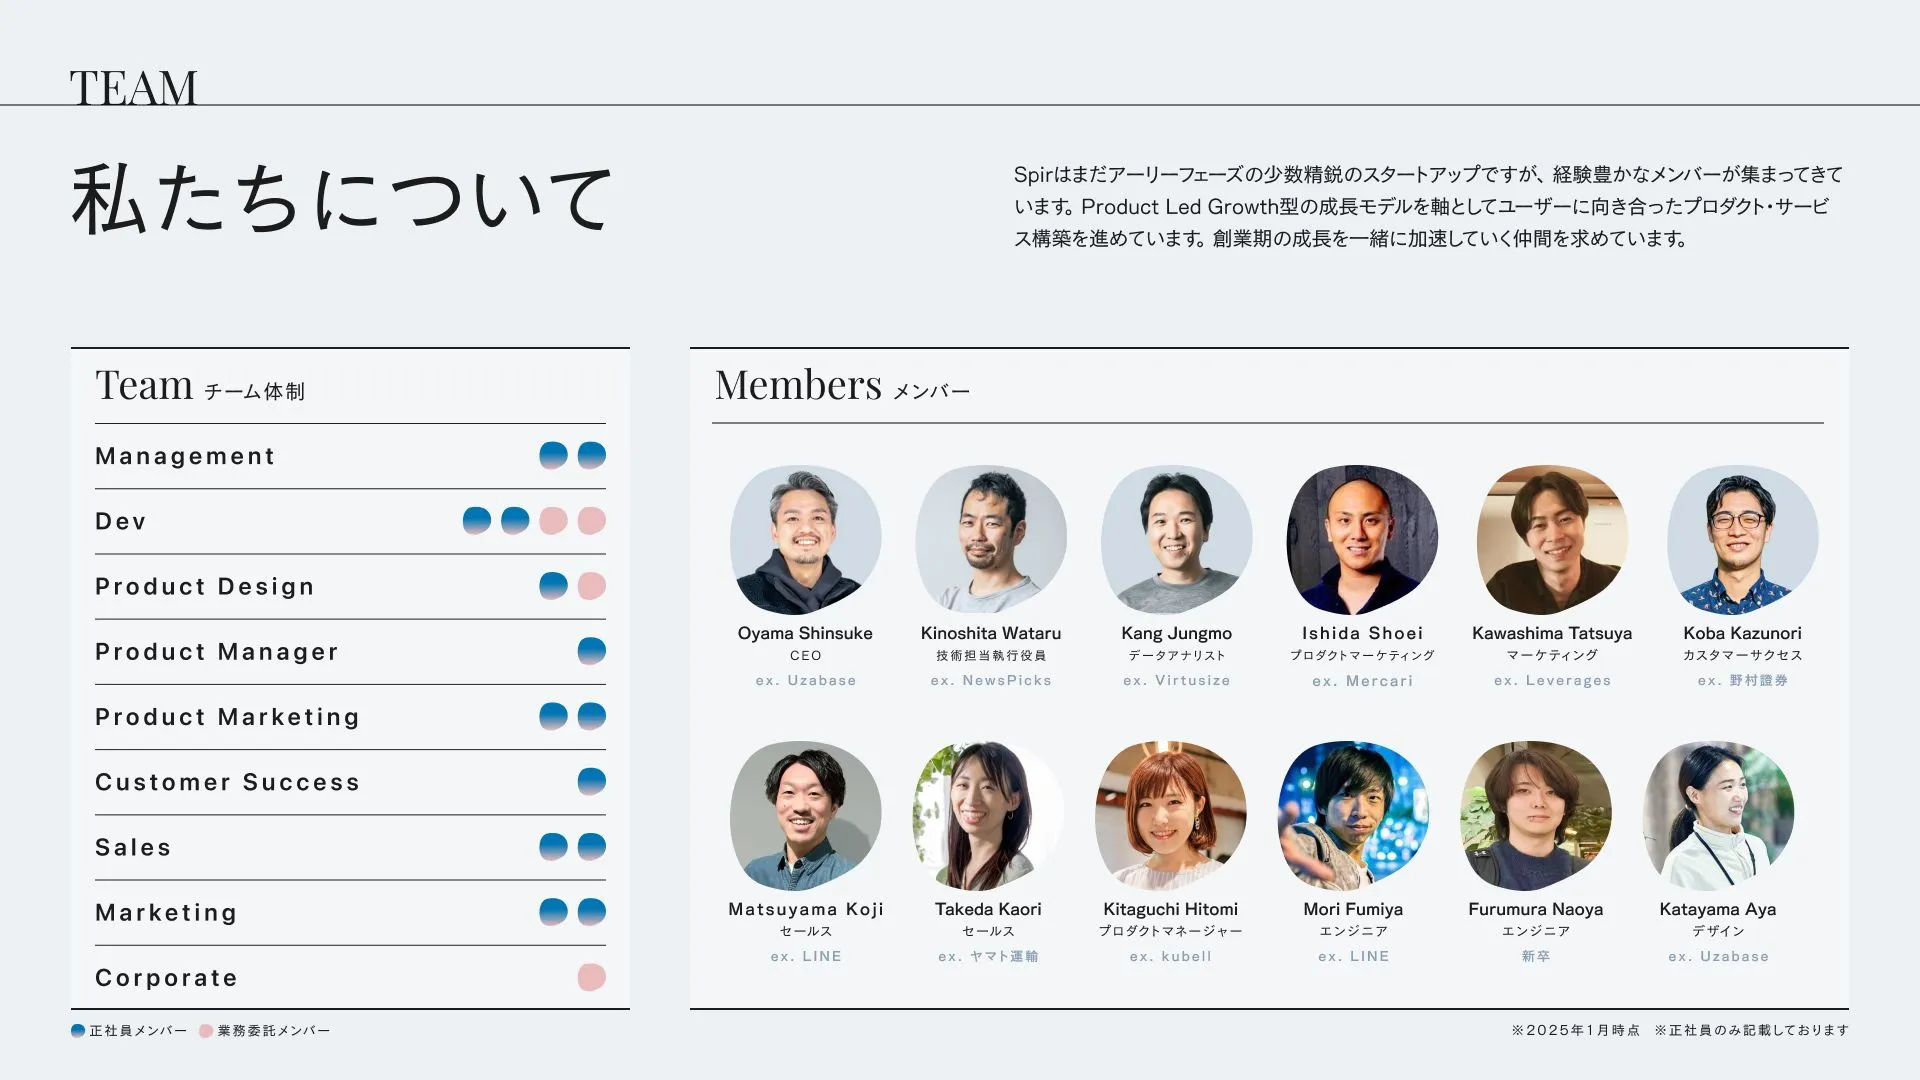The height and width of the screenshot is (1080, 1920).
Task: Click the name Oyama Shinsuke
Action: point(805,633)
